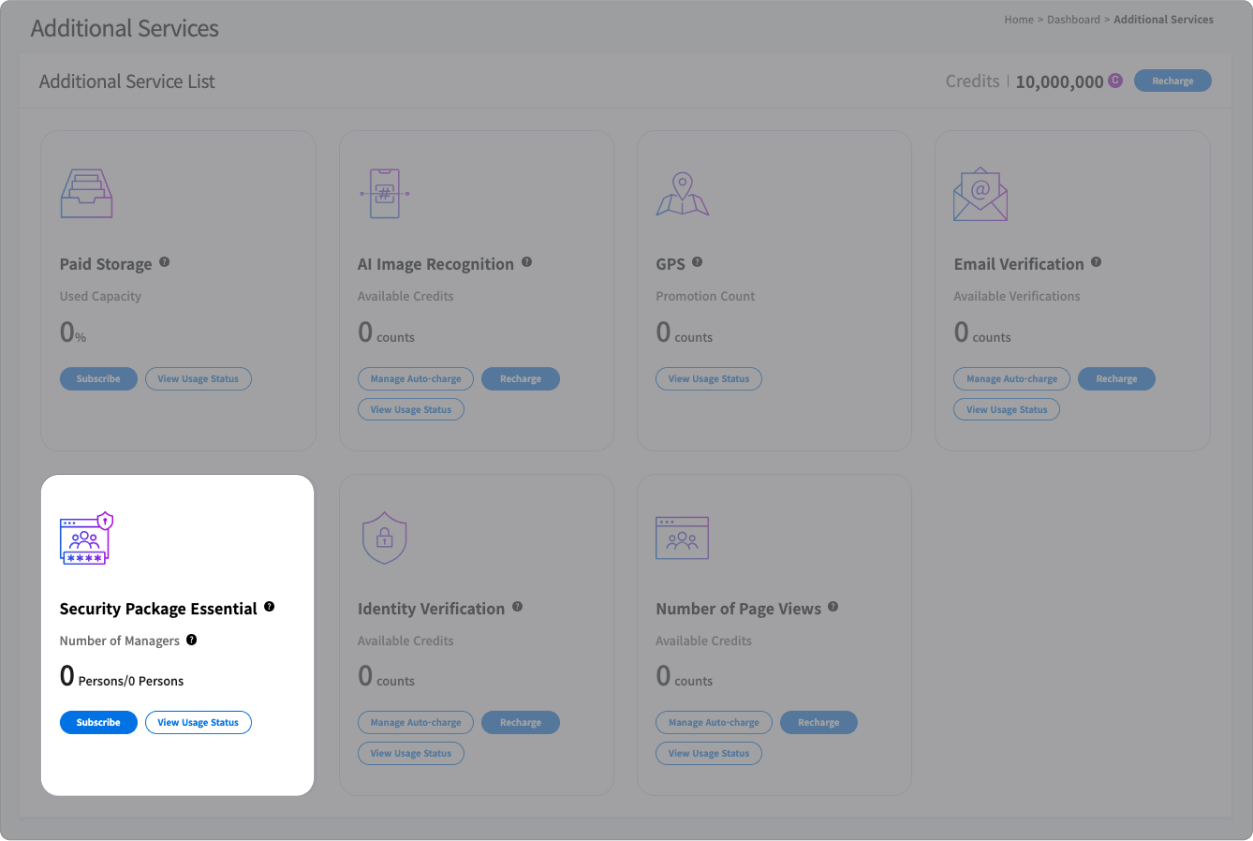Click Recharge button next to Credits balance
The image size is (1253, 841).
point(1172,81)
